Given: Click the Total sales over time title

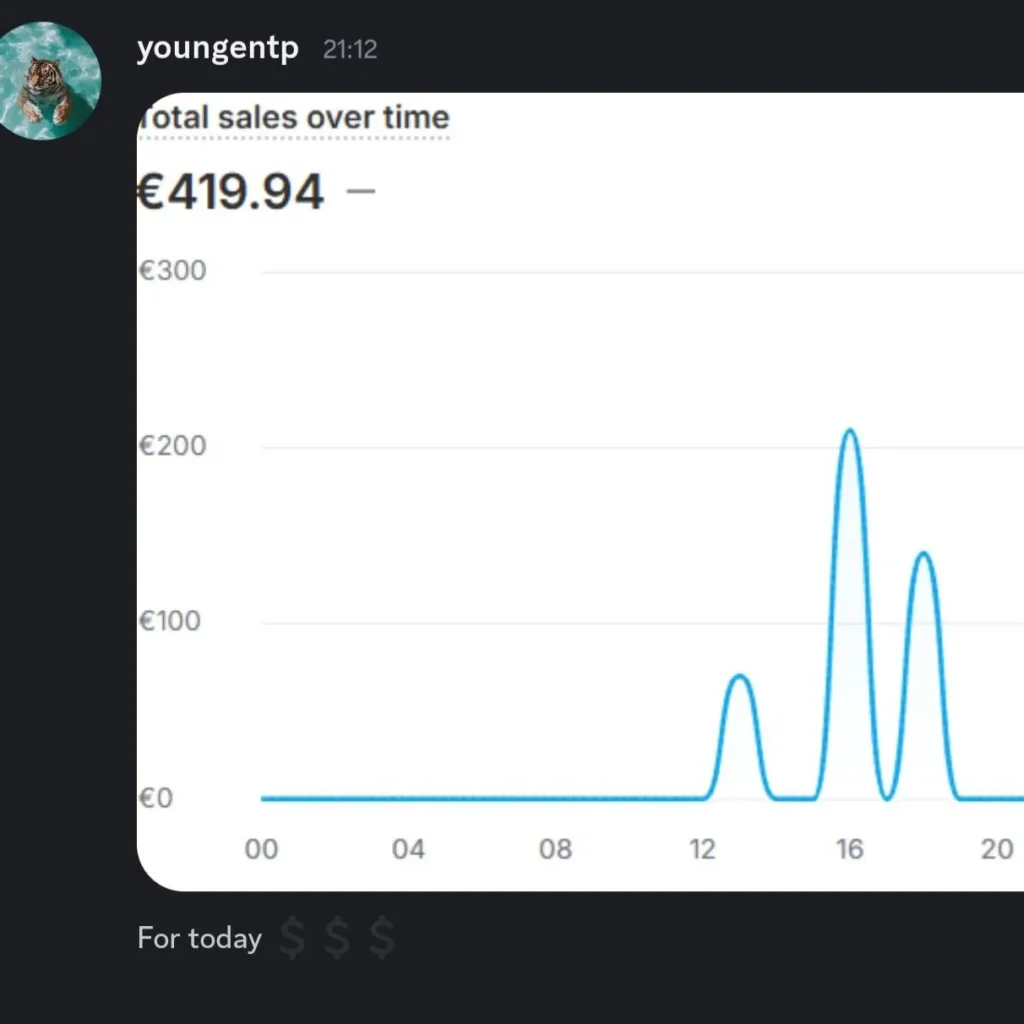Looking at the screenshot, I should point(294,118).
